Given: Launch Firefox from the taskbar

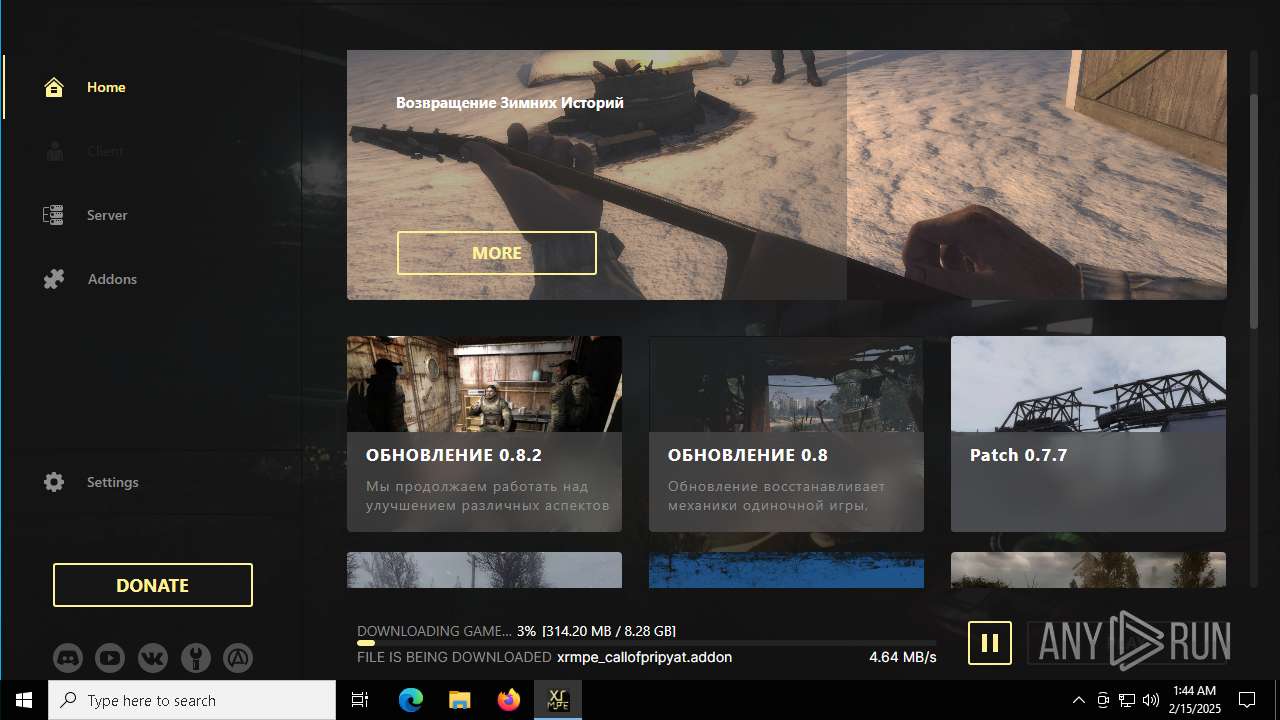Looking at the screenshot, I should pos(509,700).
